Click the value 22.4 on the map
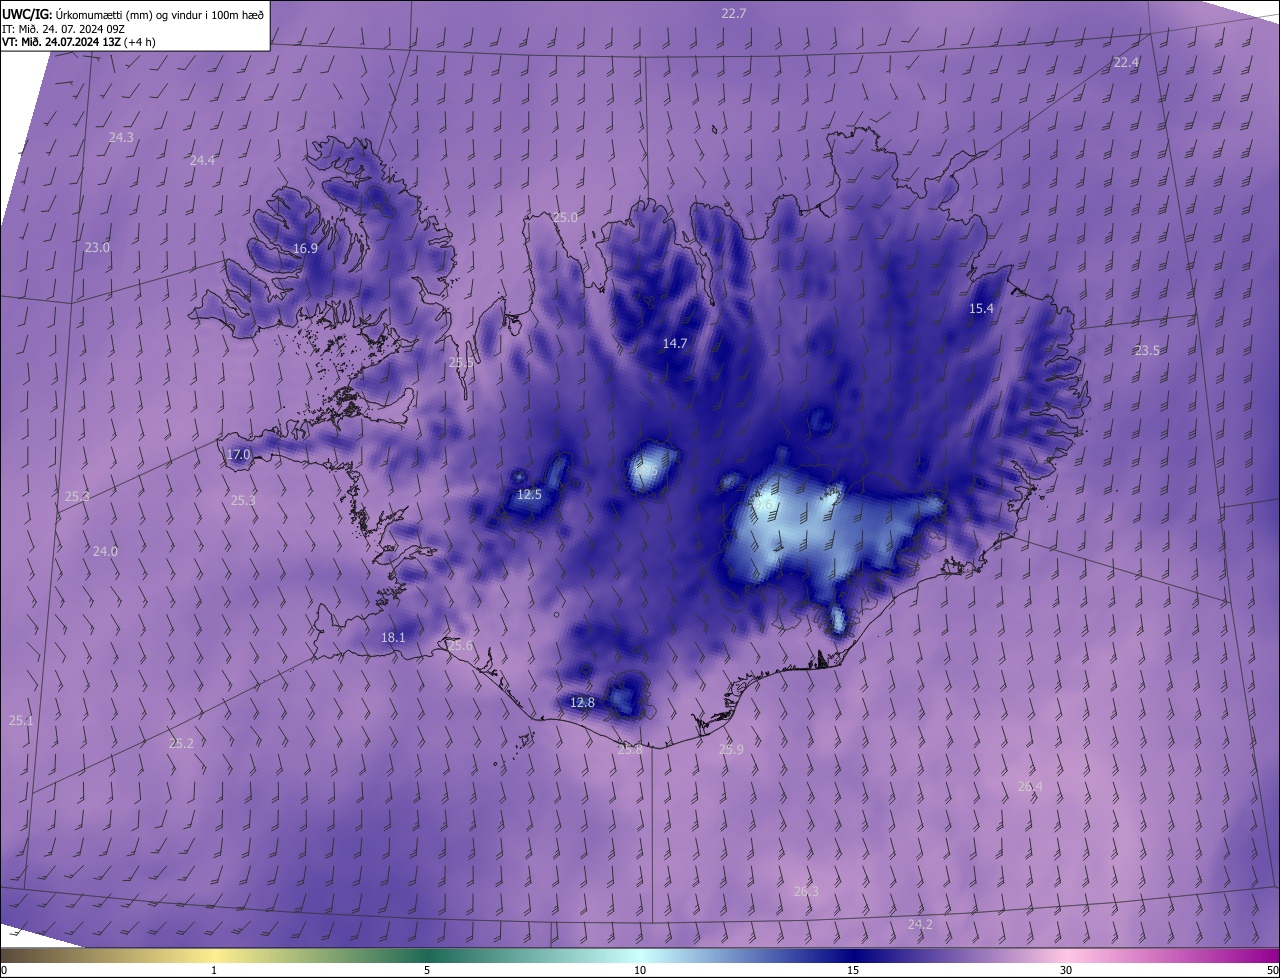1280x978 pixels. click(1126, 62)
